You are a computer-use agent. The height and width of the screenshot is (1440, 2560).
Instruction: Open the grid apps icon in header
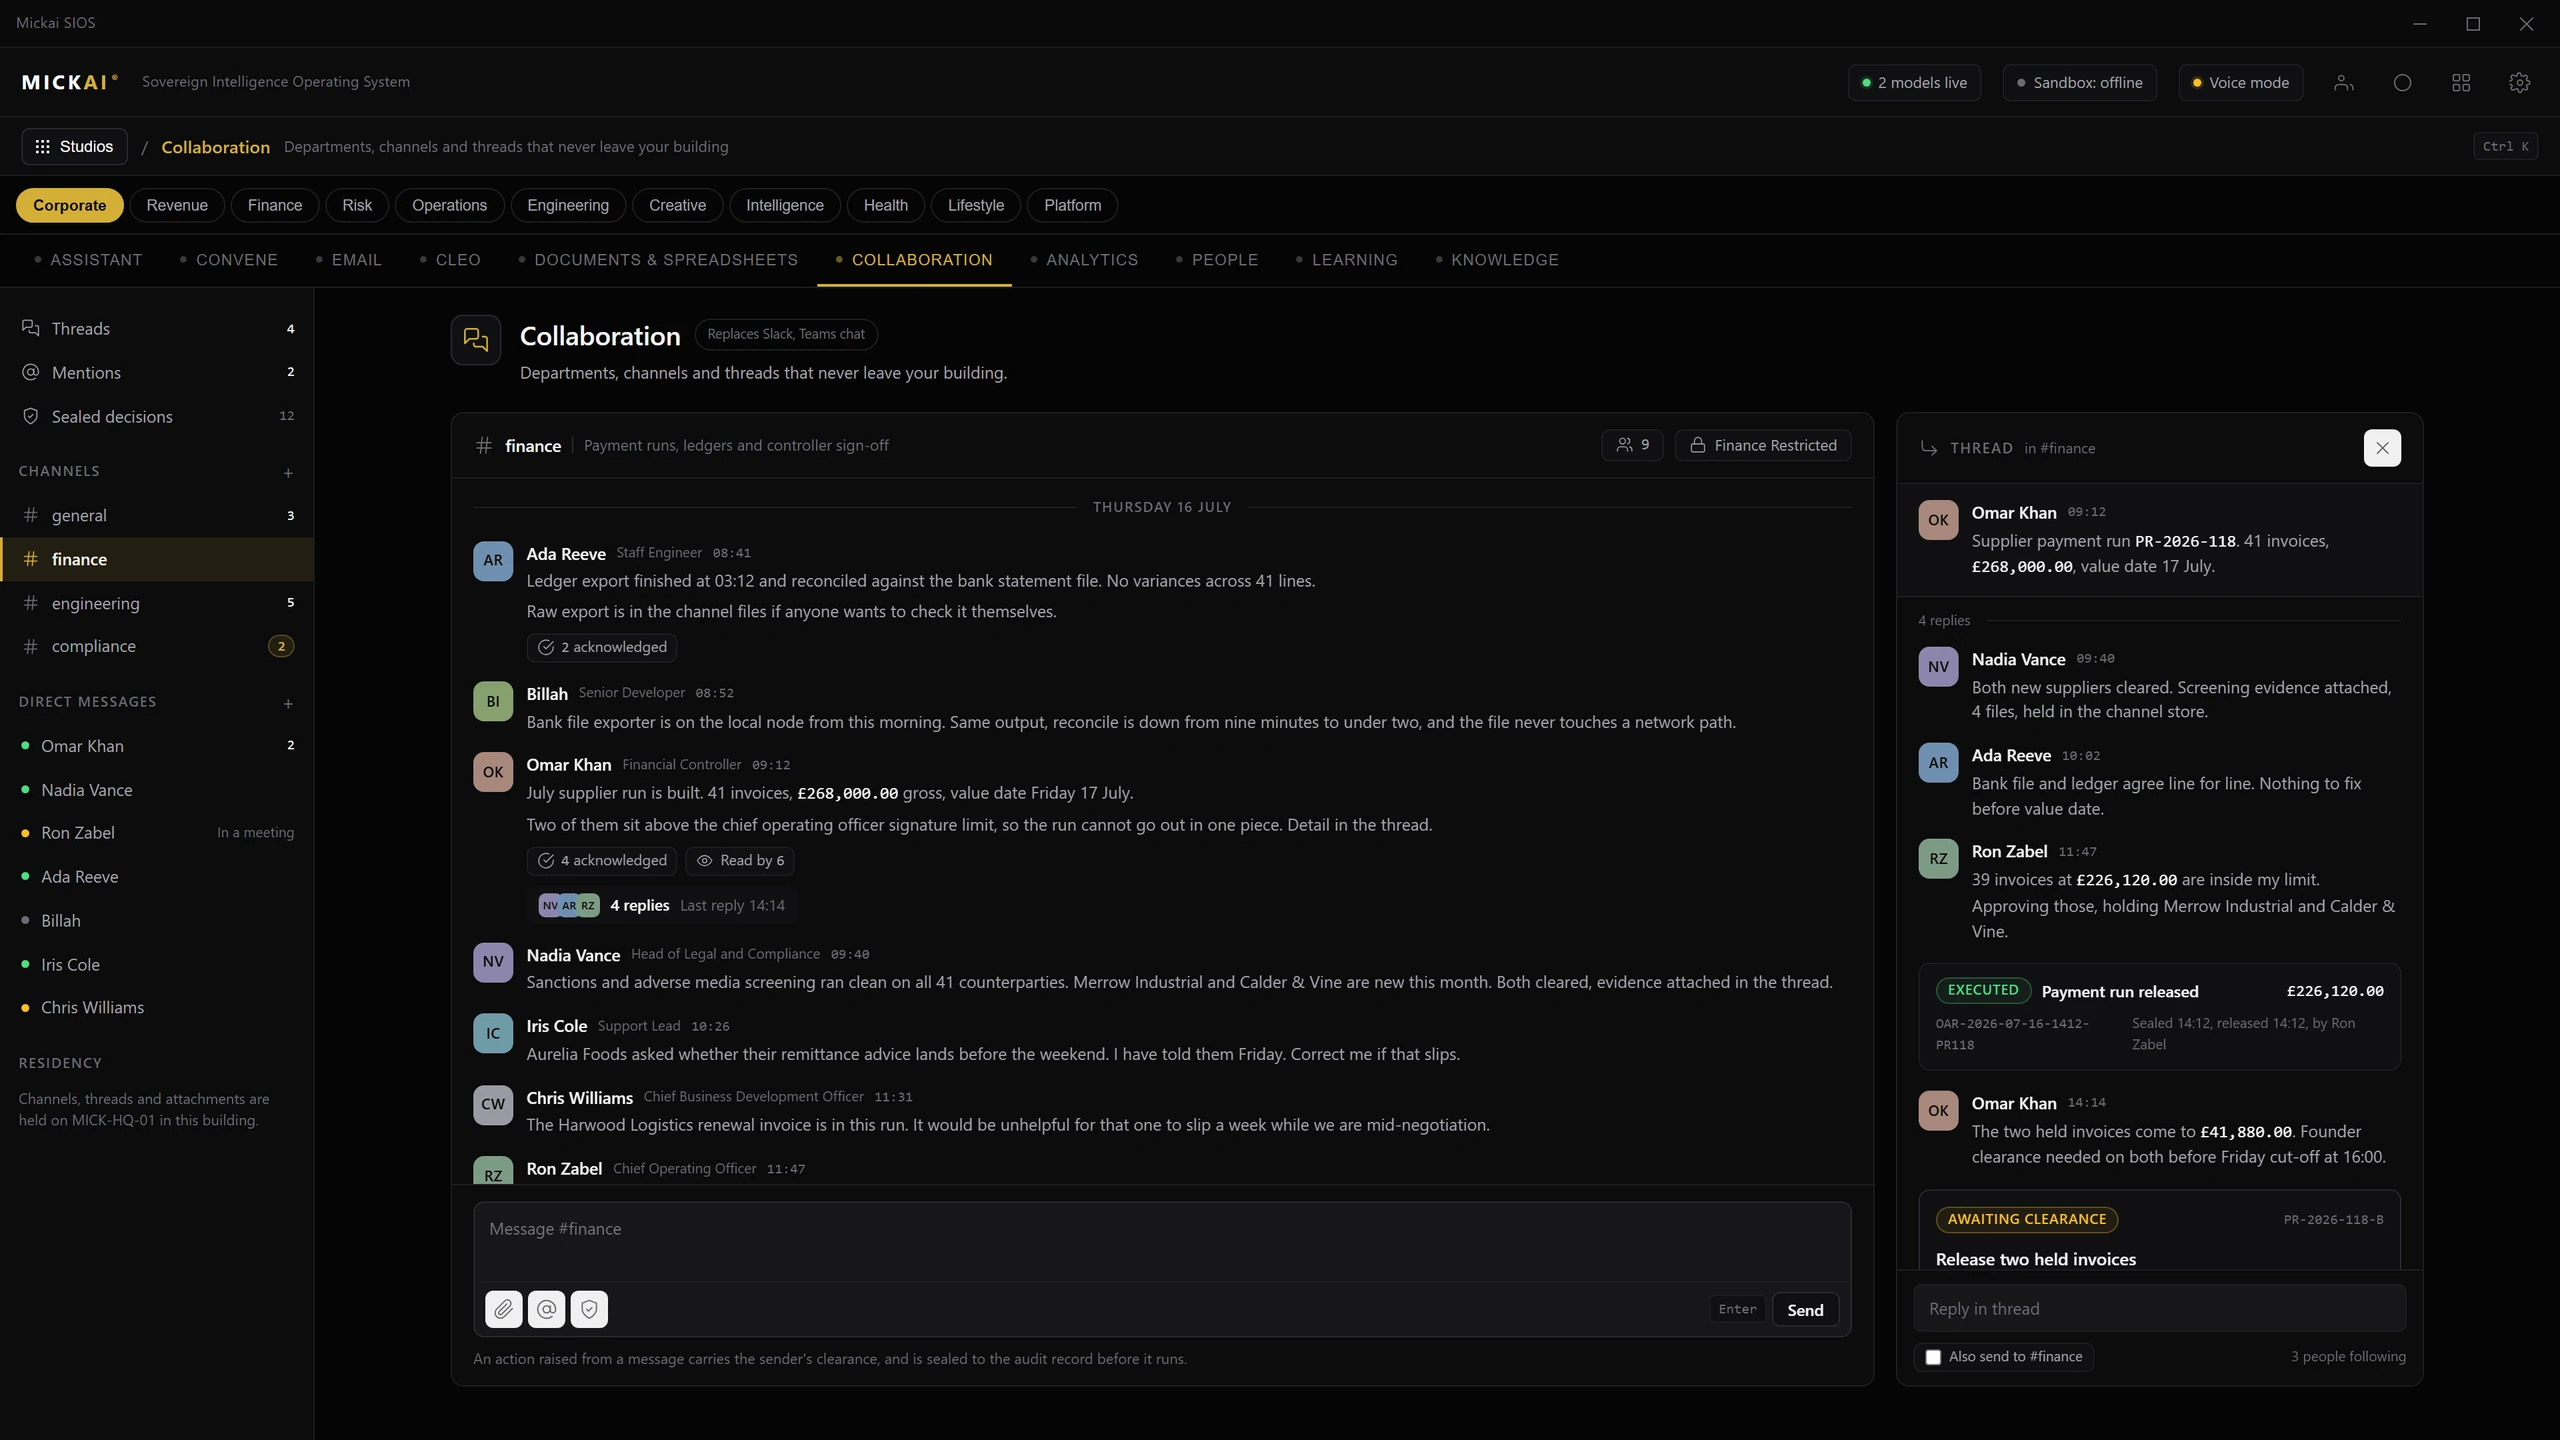point(2461,83)
